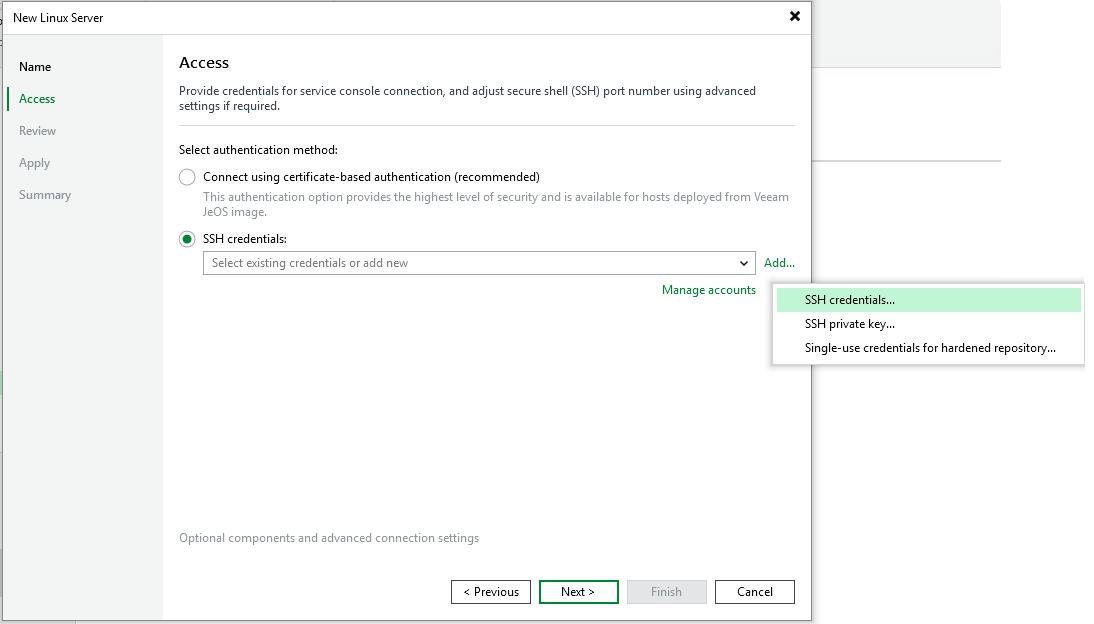Click inside the existing credentials combo box
Viewport: 1094px width, 624px height.
(x=468, y=263)
